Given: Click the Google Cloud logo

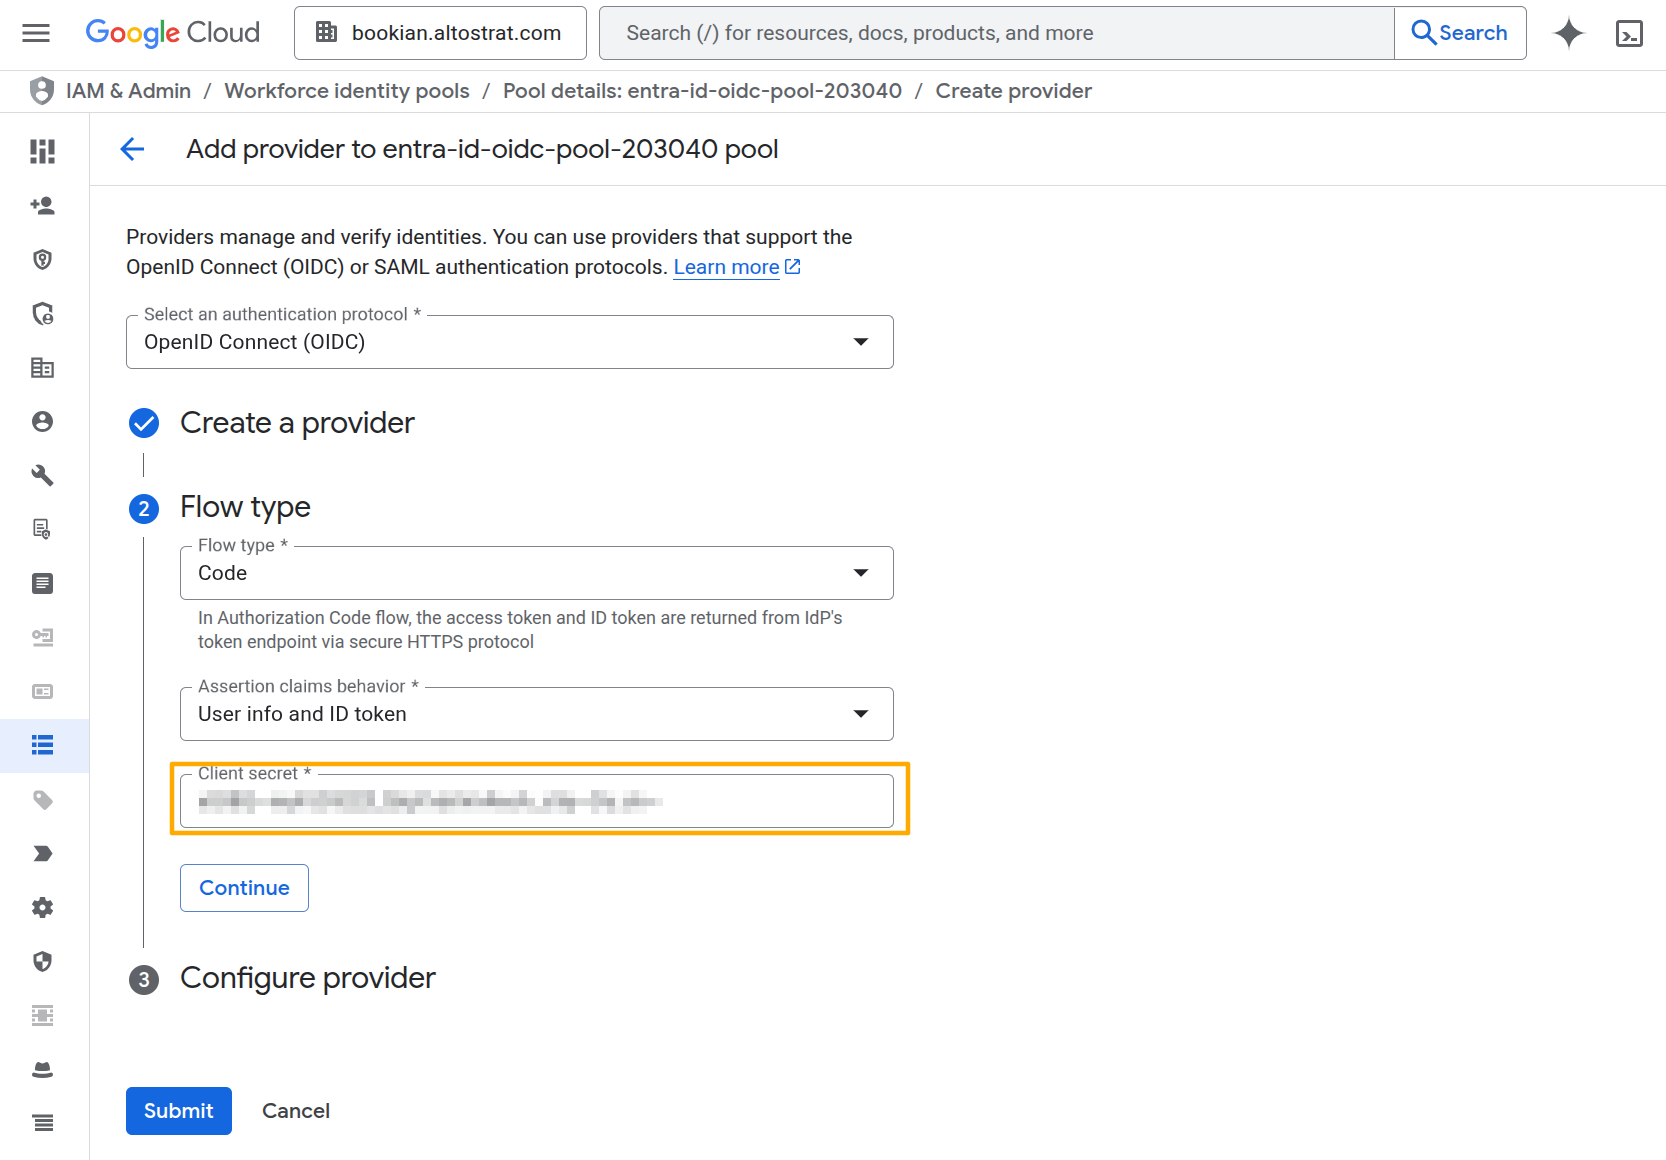Looking at the screenshot, I should tap(171, 32).
